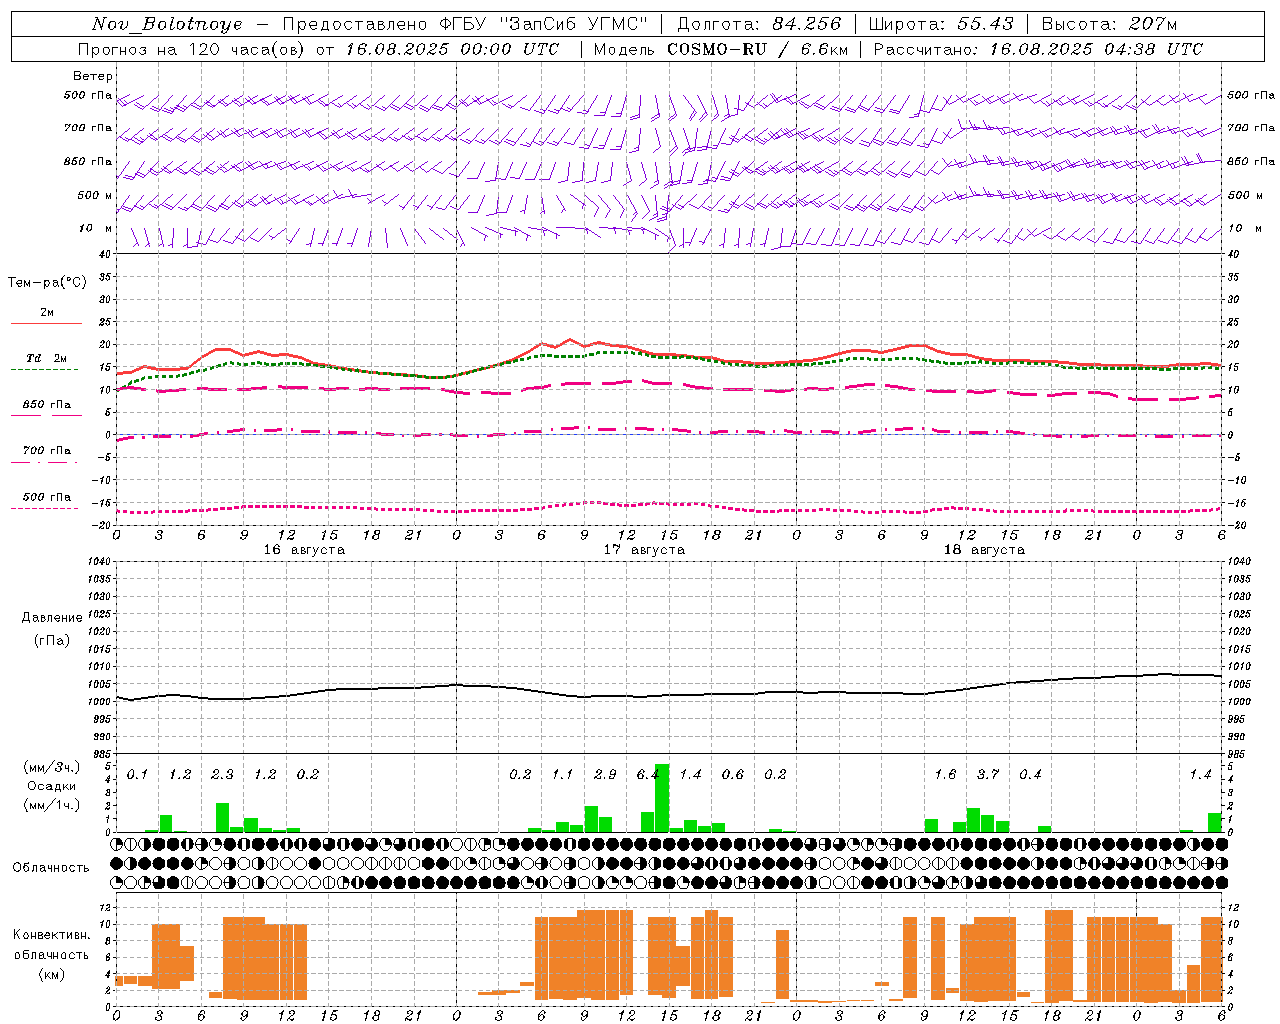The width and height of the screenshot is (1280, 1024).
Task: Click the '700 гПа' temperature legend label
Action: point(46,450)
